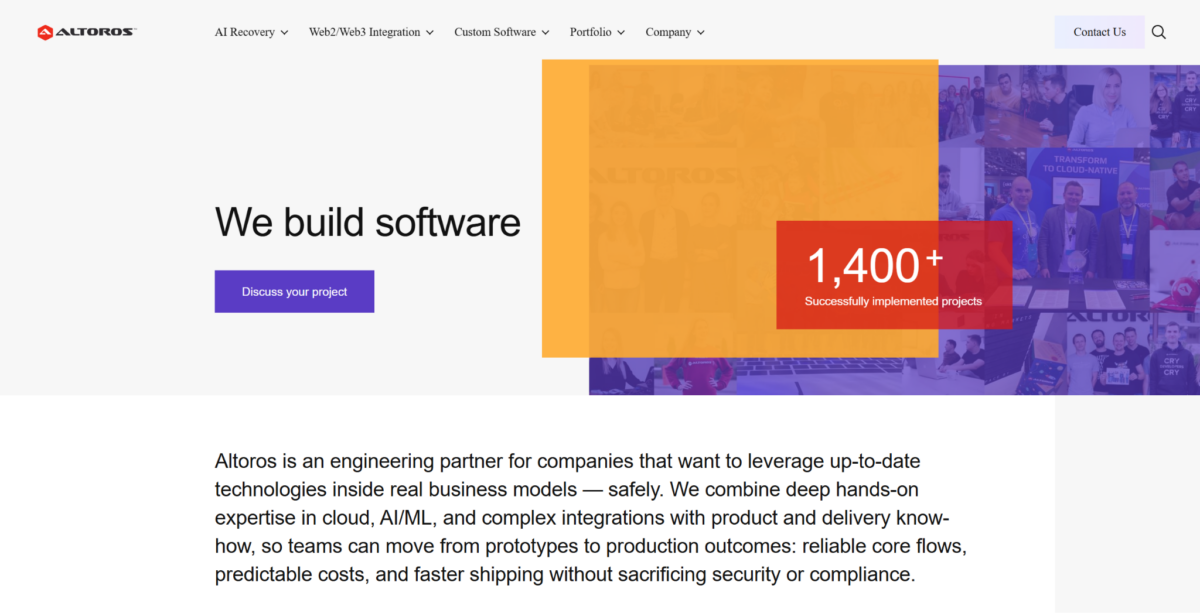Click the We build software heading
The width and height of the screenshot is (1200, 613).
[x=368, y=222]
